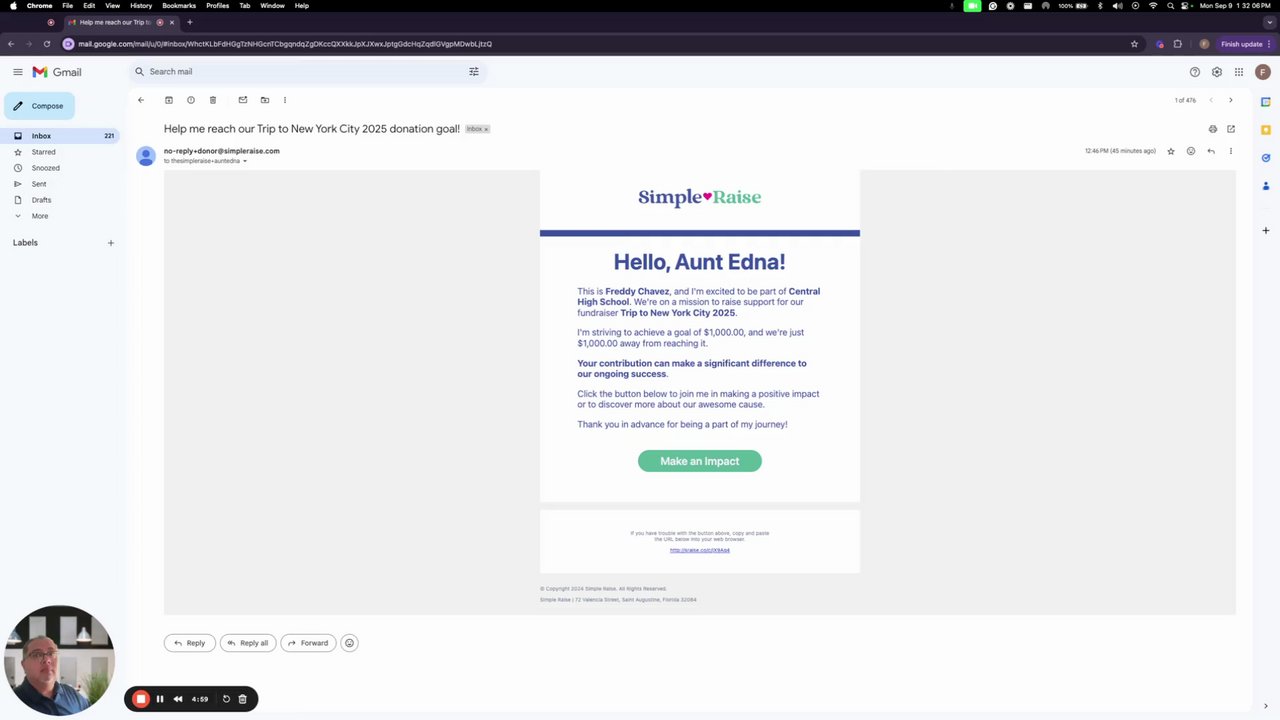Open Chrome Profiles menu

pos(218,6)
